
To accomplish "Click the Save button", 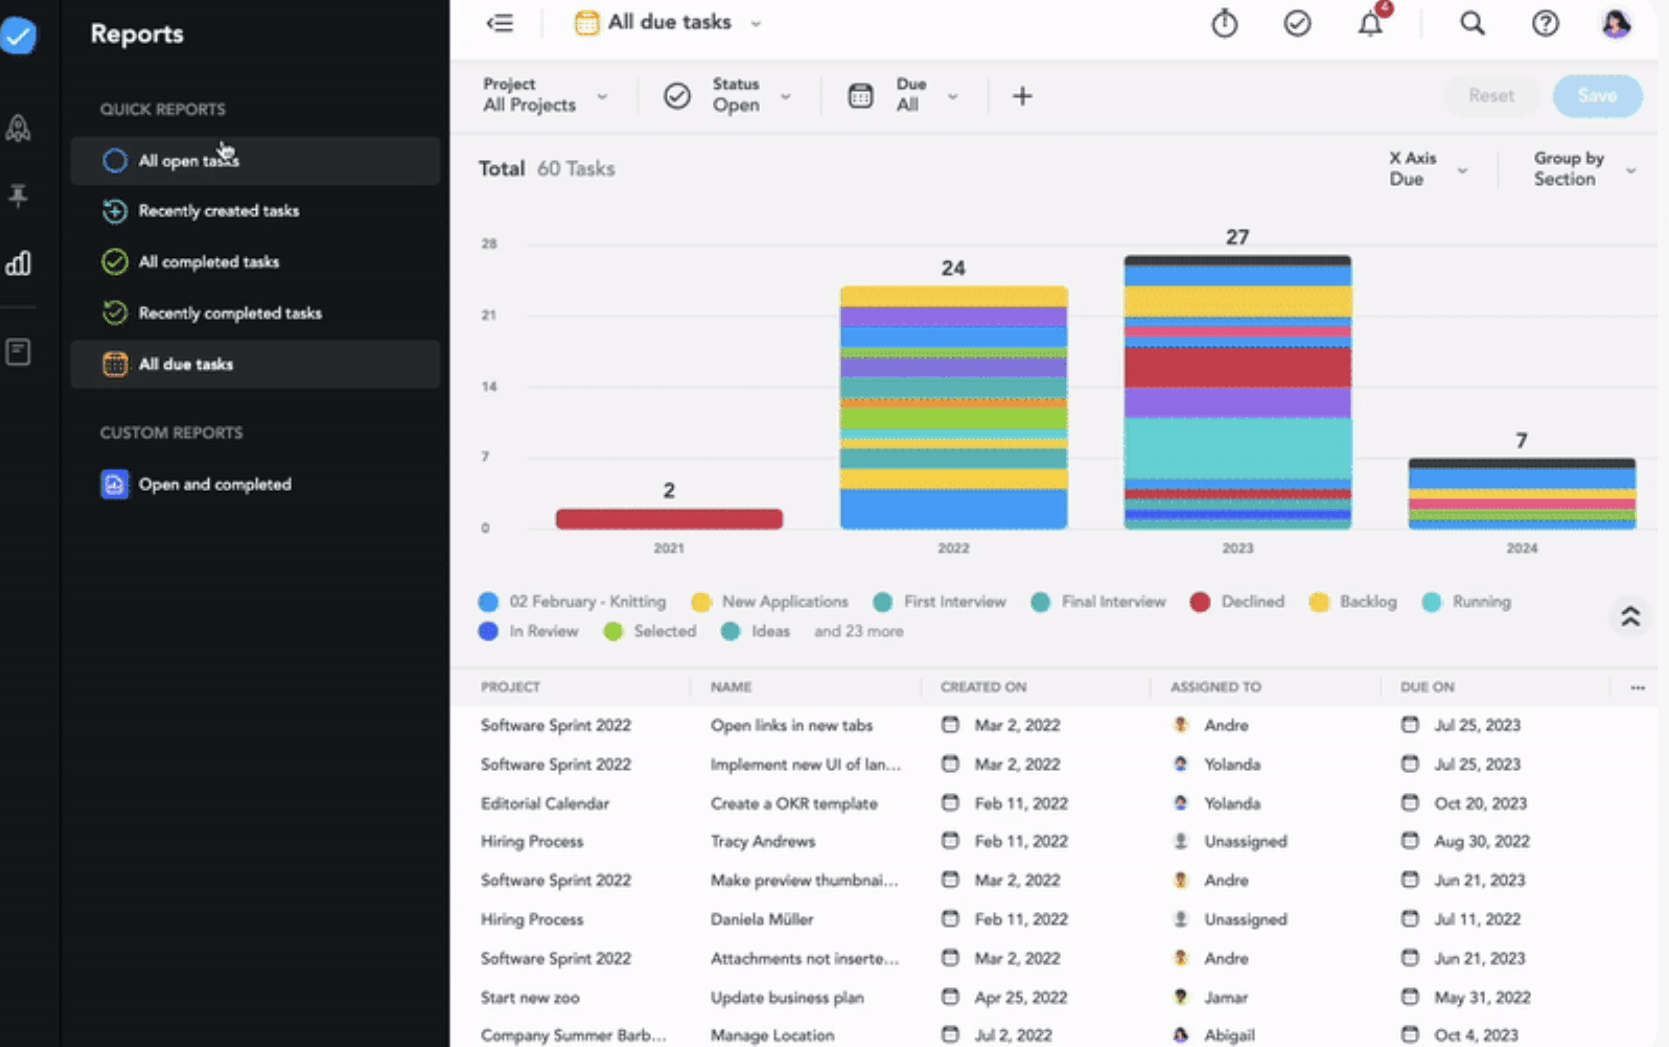I will (x=1596, y=96).
